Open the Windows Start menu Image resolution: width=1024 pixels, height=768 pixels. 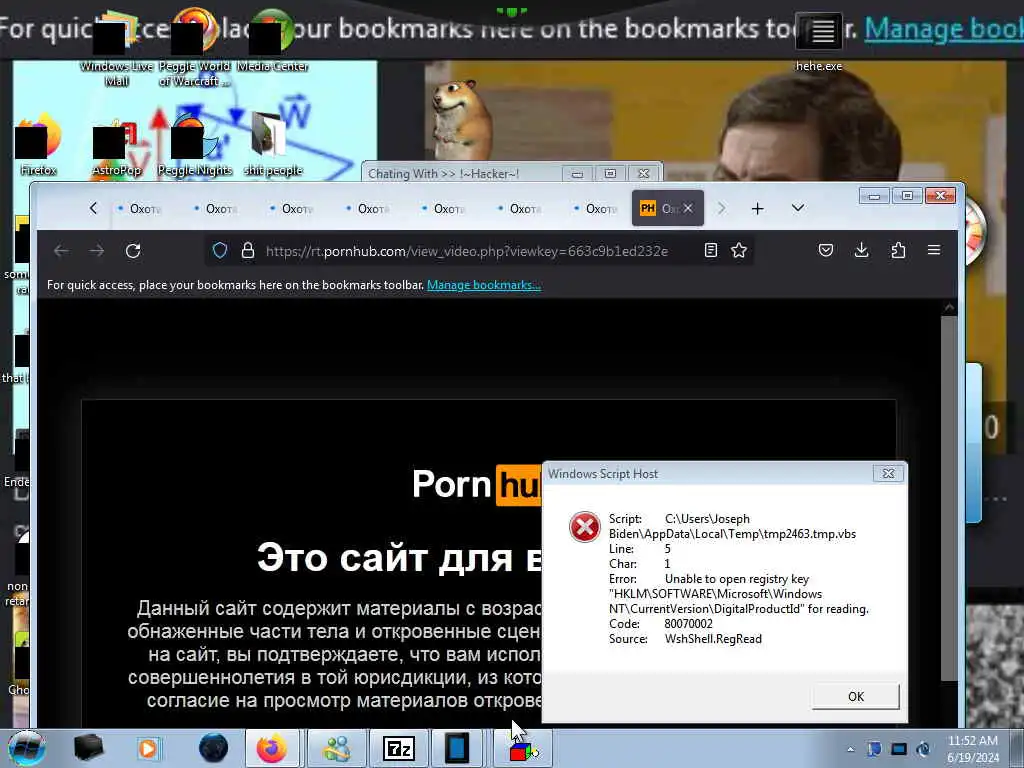(x=27, y=748)
